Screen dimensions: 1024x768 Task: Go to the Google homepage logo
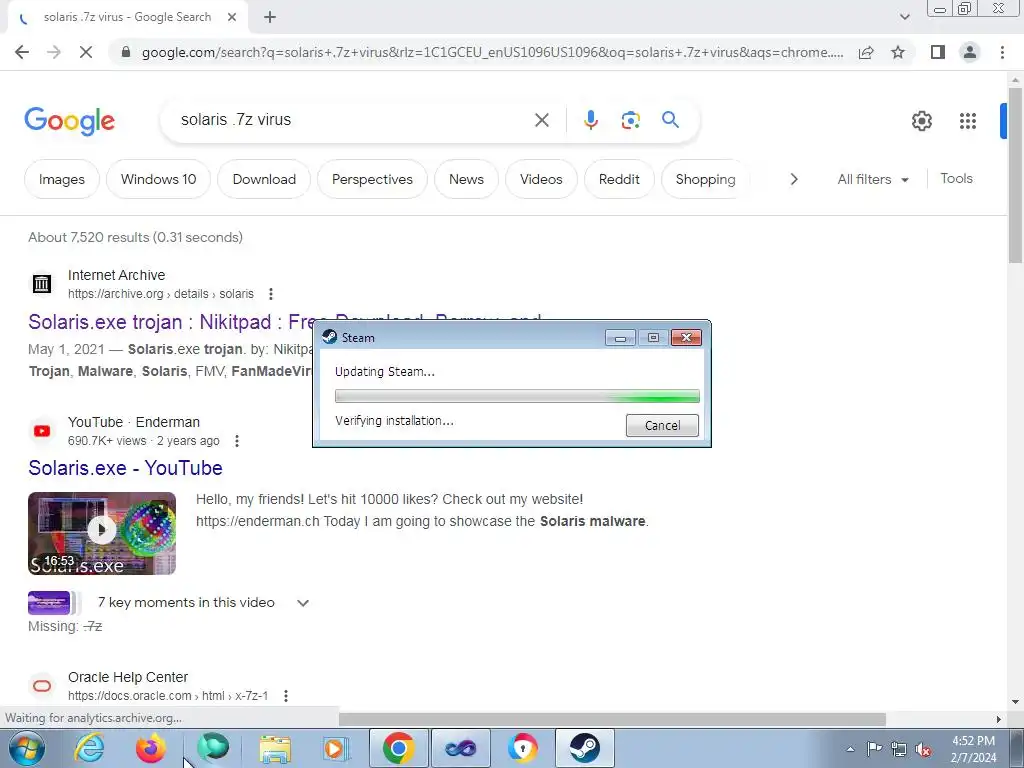[70, 121]
